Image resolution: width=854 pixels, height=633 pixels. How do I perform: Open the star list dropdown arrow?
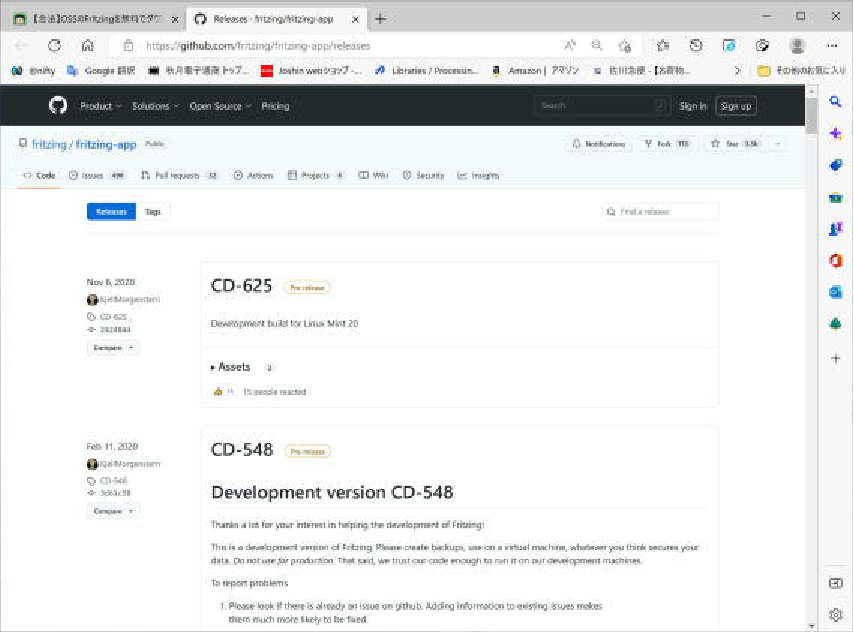[777, 144]
